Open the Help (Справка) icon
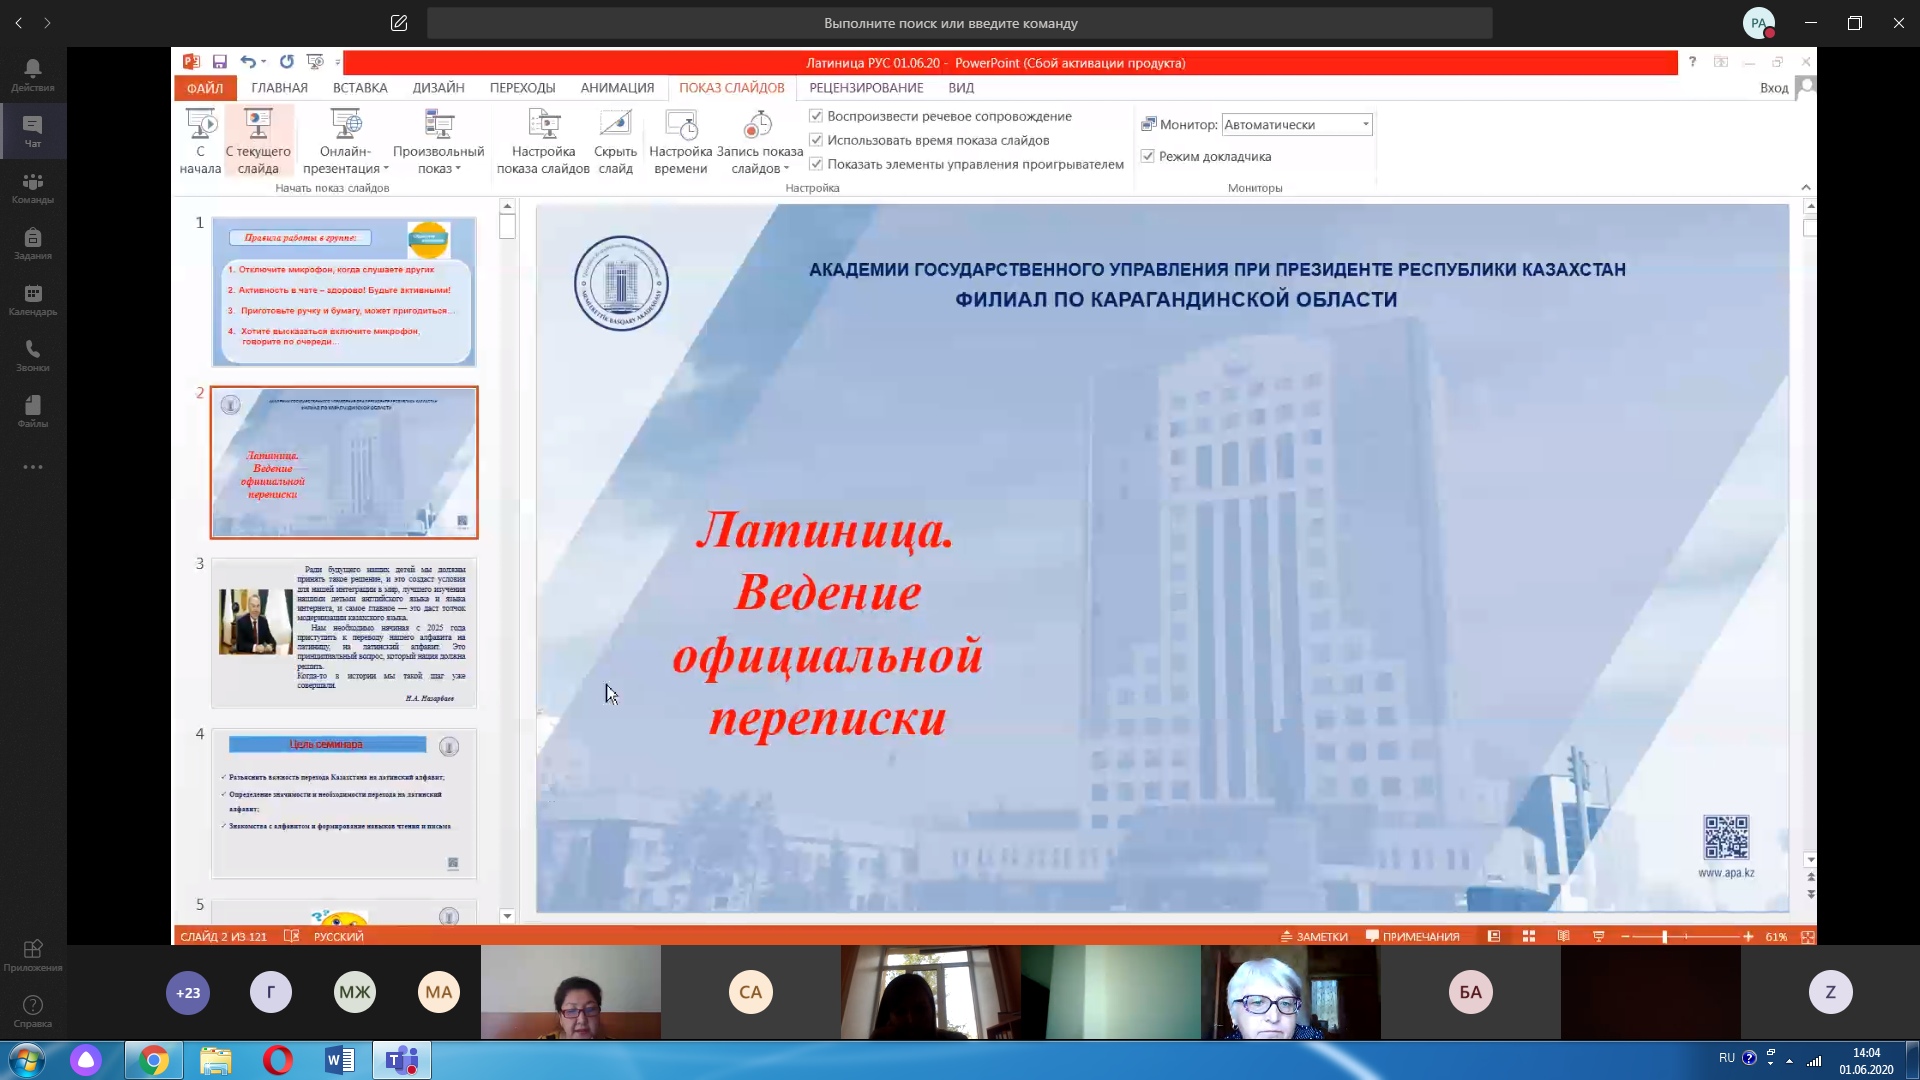 (33, 1011)
